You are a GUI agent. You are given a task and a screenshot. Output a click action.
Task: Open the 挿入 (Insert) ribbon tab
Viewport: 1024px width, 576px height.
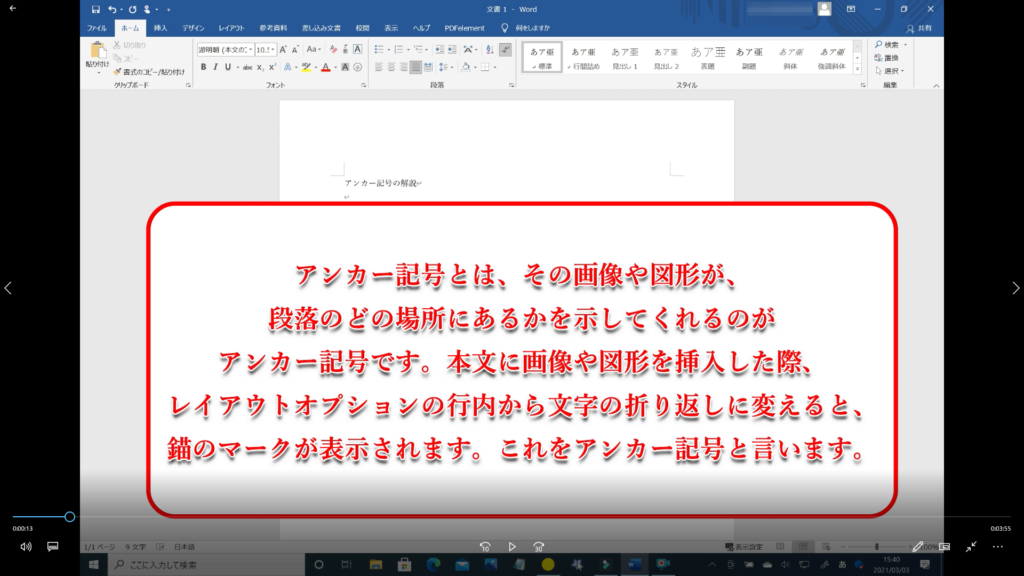click(x=160, y=28)
